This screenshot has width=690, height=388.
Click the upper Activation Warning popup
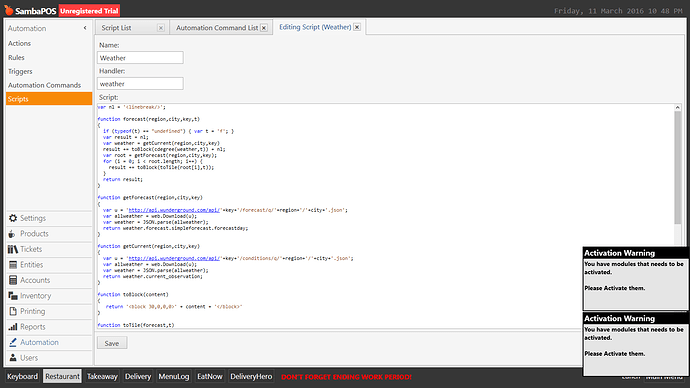pos(635,278)
